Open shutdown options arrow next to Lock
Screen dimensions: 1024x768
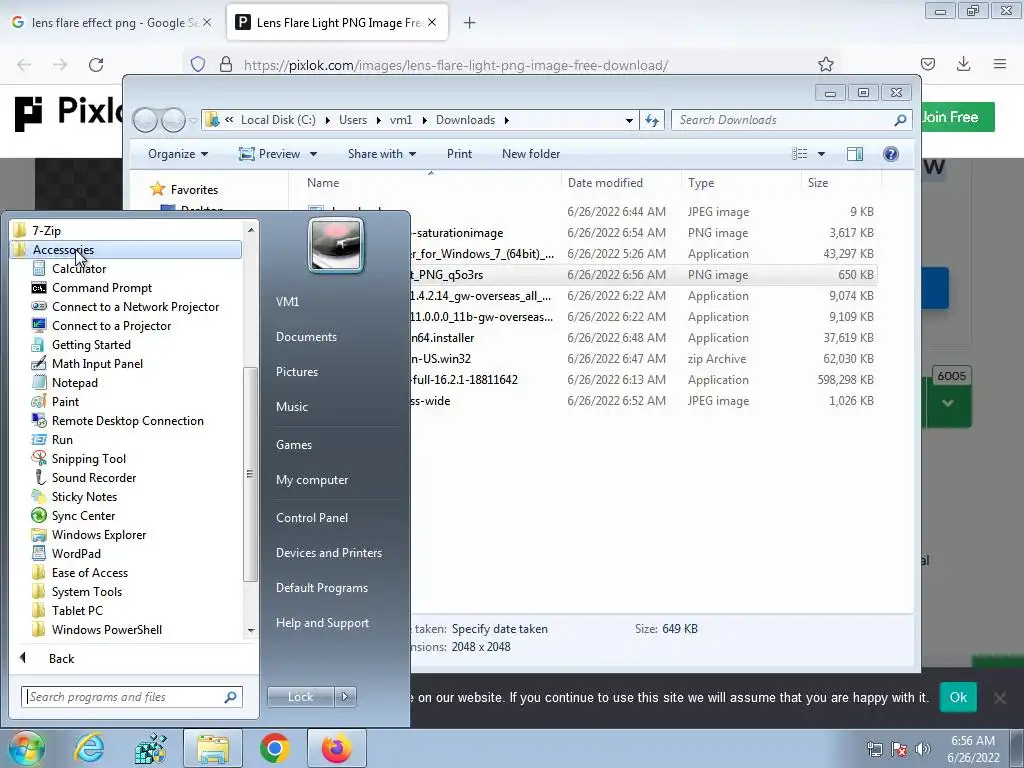[345, 697]
